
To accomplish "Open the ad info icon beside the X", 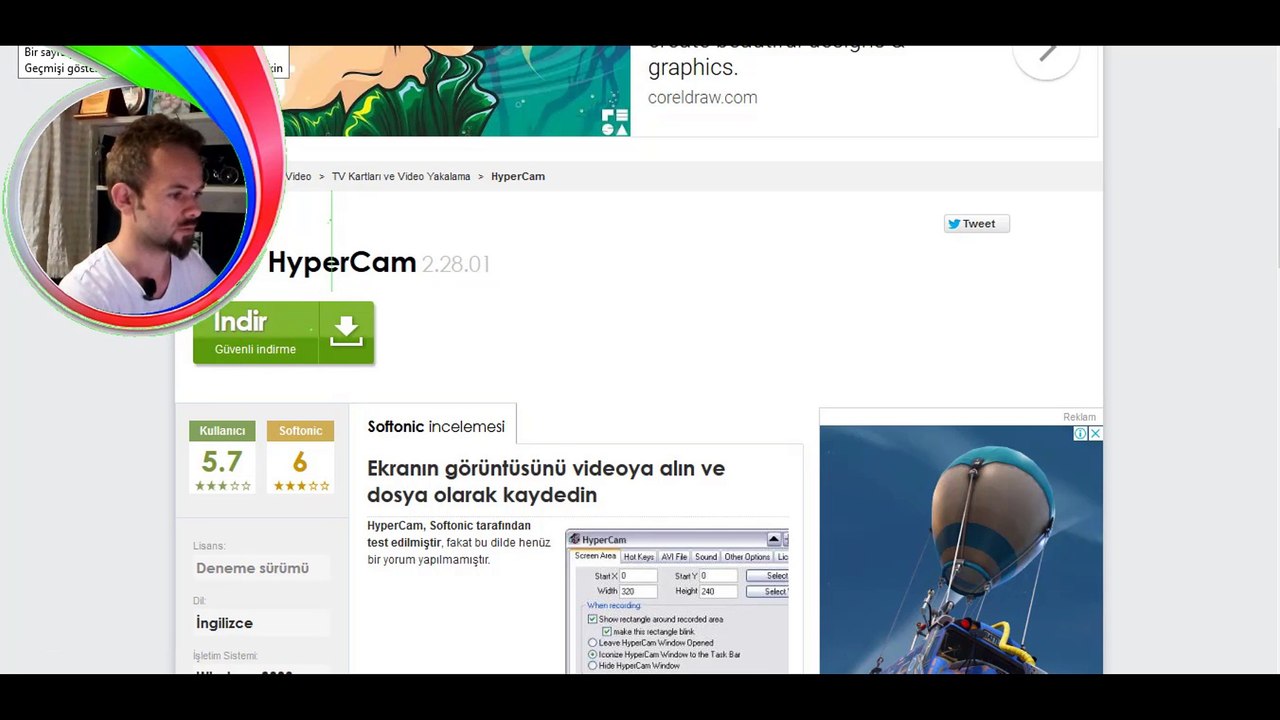I will coord(1080,433).
